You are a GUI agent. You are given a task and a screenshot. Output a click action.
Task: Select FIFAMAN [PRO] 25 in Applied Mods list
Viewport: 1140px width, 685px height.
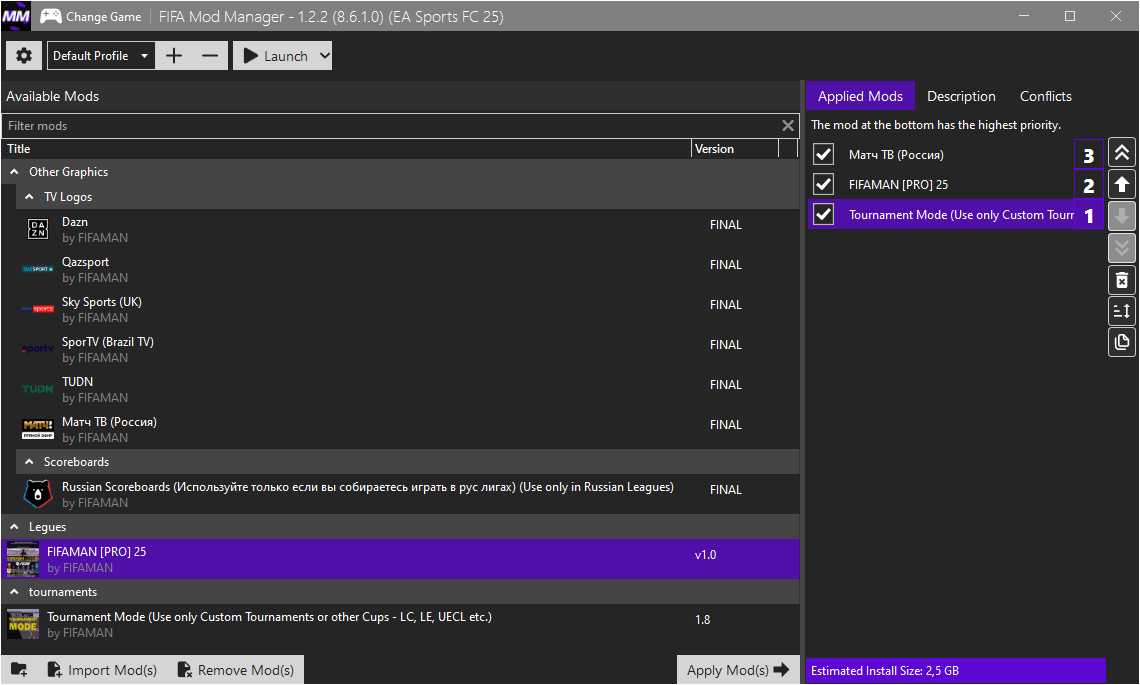pyautogui.click(x=899, y=185)
